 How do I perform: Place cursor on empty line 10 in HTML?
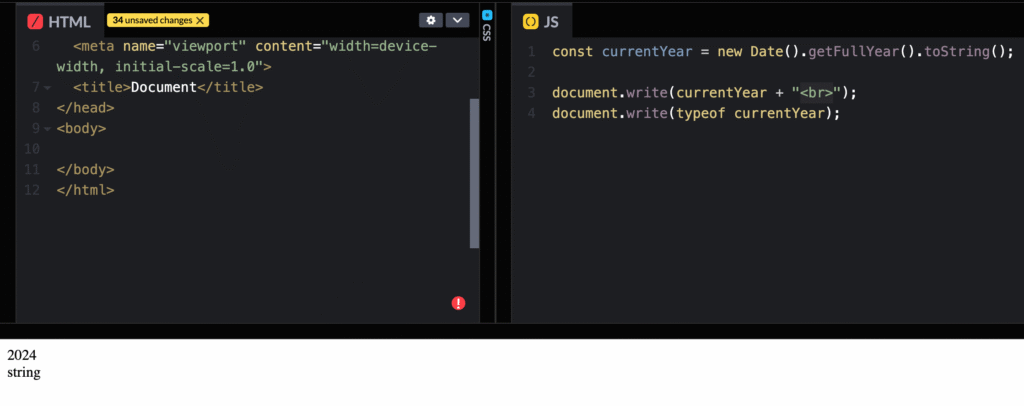tap(200, 149)
